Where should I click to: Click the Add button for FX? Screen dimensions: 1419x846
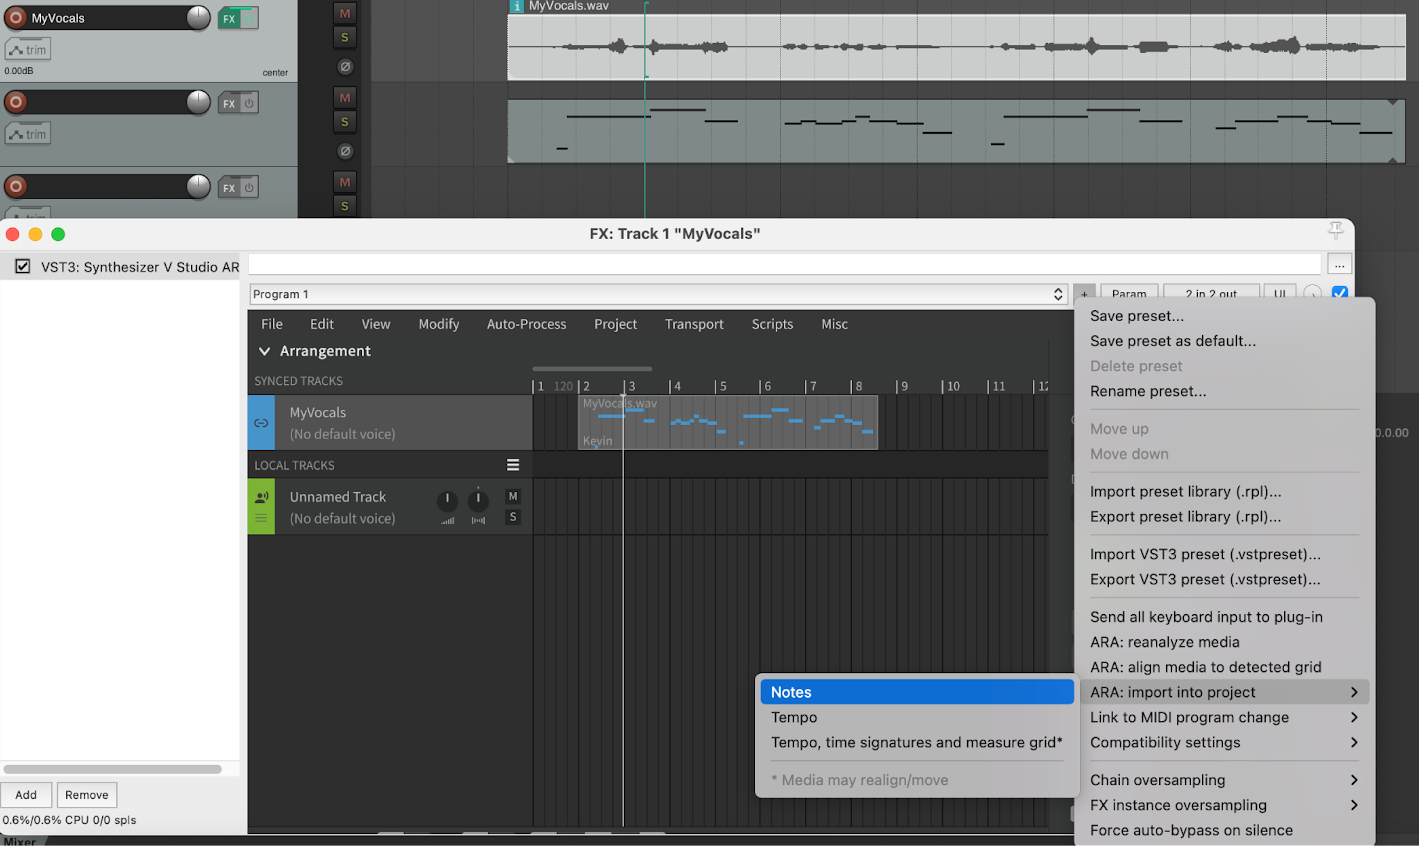coord(26,795)
